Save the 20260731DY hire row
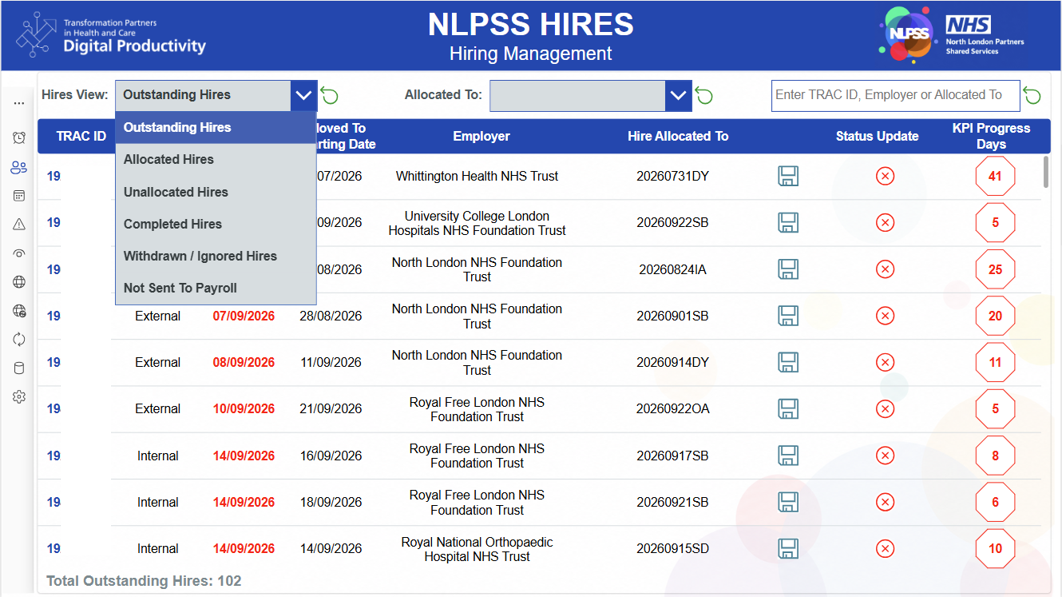Image resolution: width=1062 pixels, height=600 pixels. [x=788, y=176]
